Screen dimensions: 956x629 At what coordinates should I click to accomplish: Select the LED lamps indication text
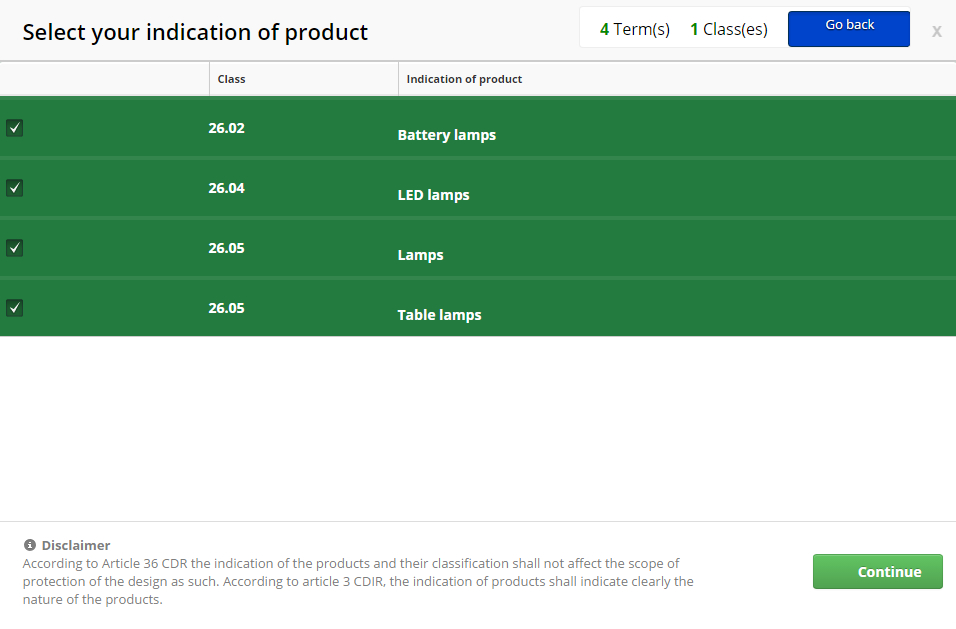click(433, 195)
